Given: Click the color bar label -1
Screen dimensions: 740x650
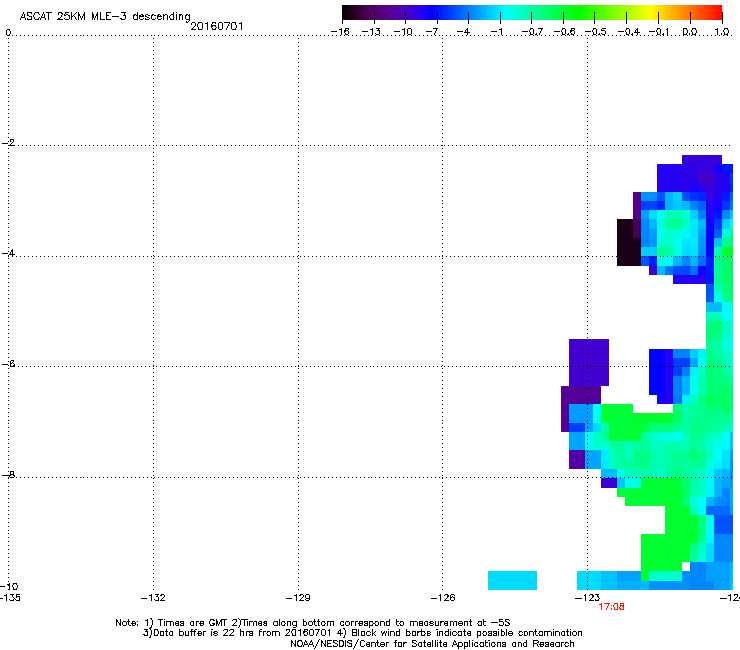Looking at the screenshot, I should [x=496, y=32].
